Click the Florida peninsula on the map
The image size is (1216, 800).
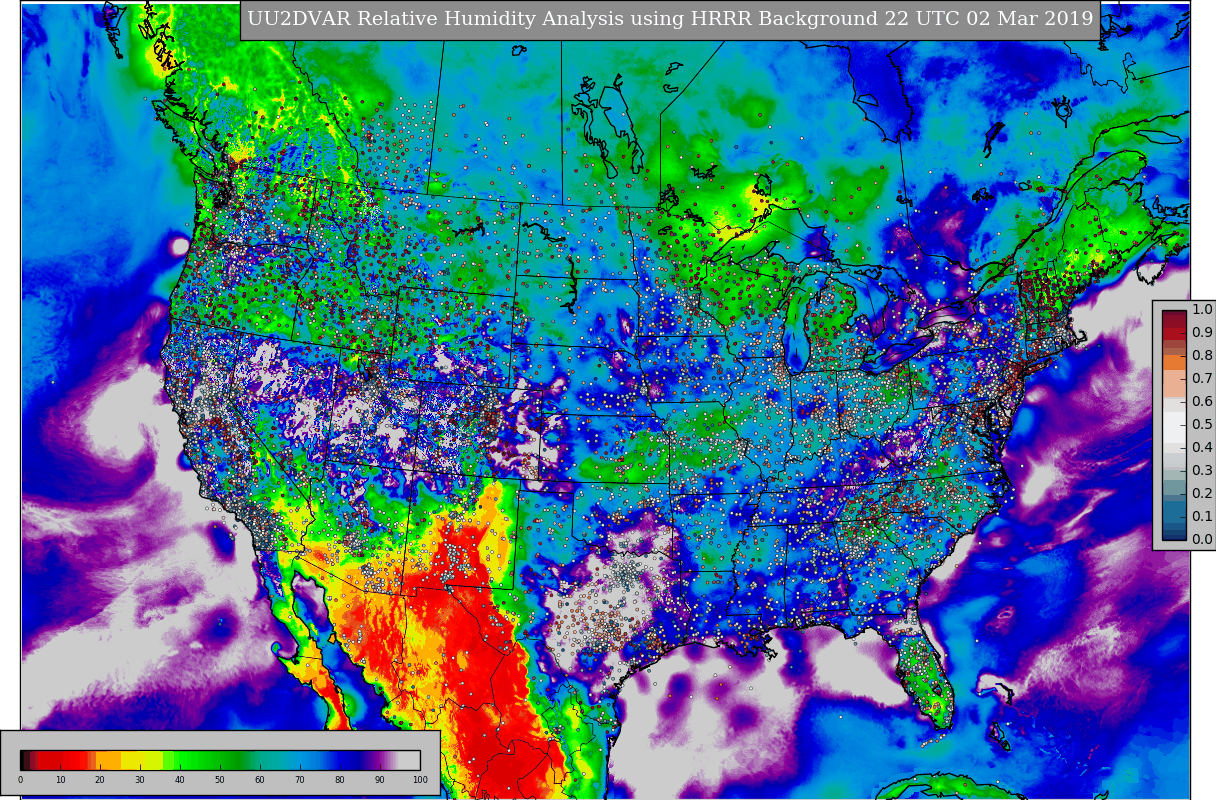tap(925, 675)
